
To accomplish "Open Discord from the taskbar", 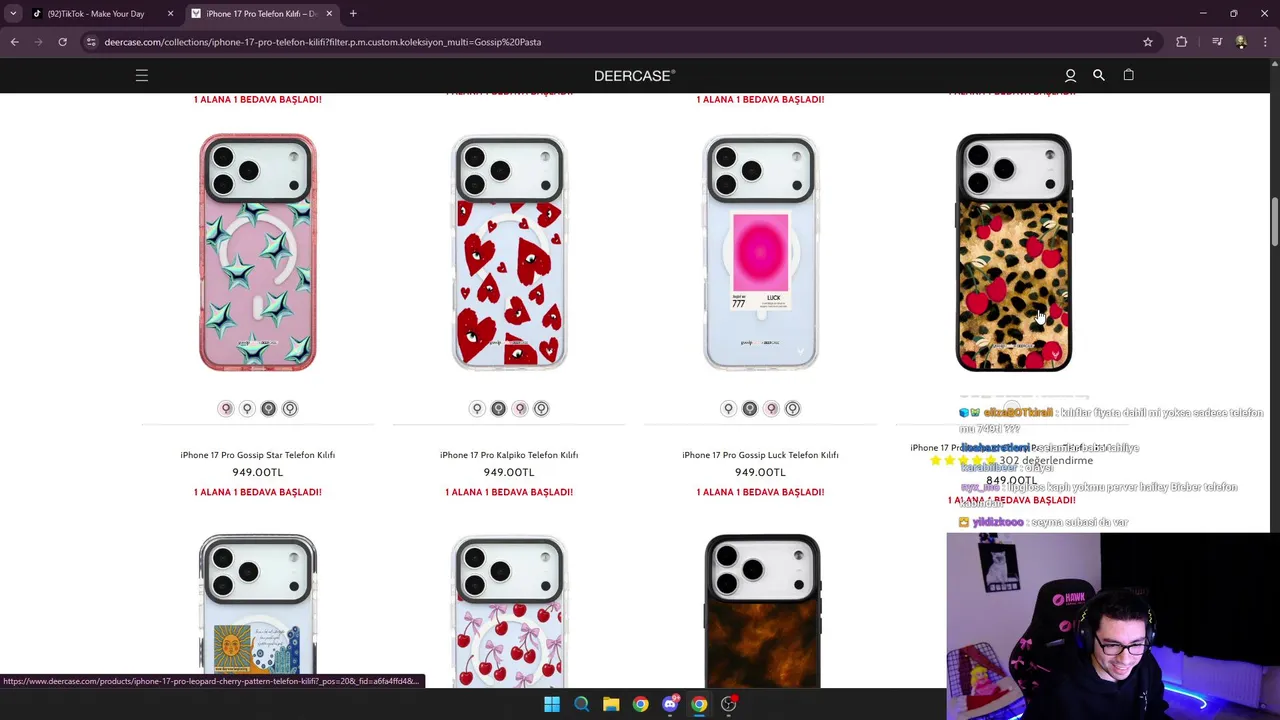I will click(670, 704).
